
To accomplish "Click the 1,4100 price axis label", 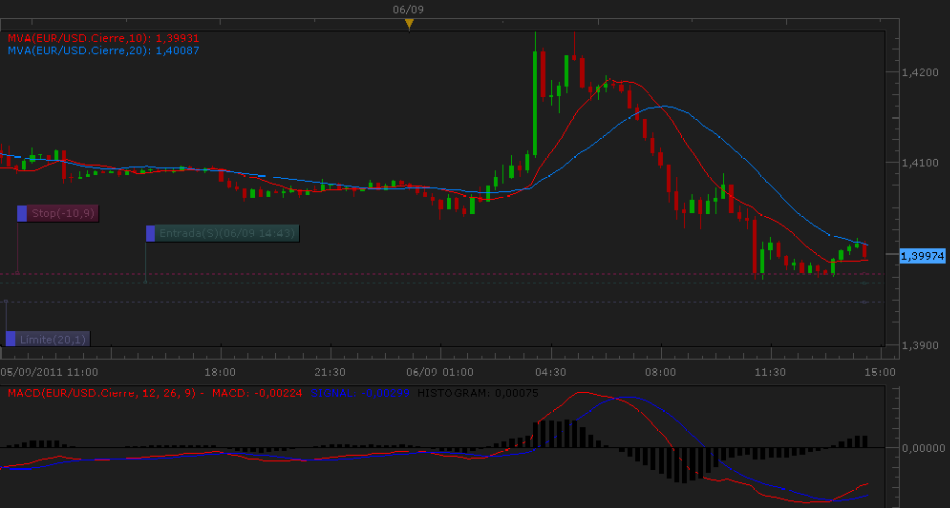I will 919,163.
